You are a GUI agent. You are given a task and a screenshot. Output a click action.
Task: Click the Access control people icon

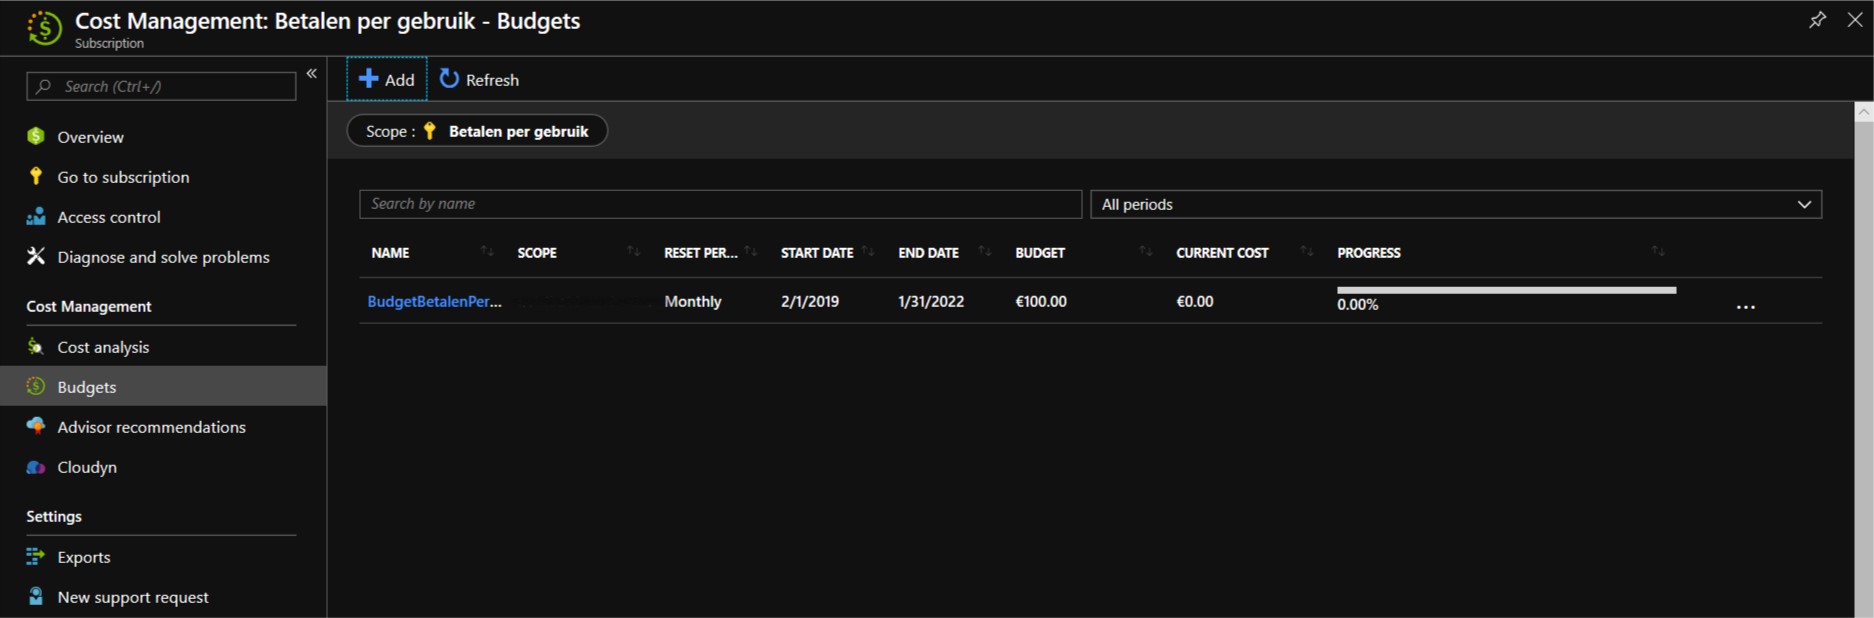36,217
